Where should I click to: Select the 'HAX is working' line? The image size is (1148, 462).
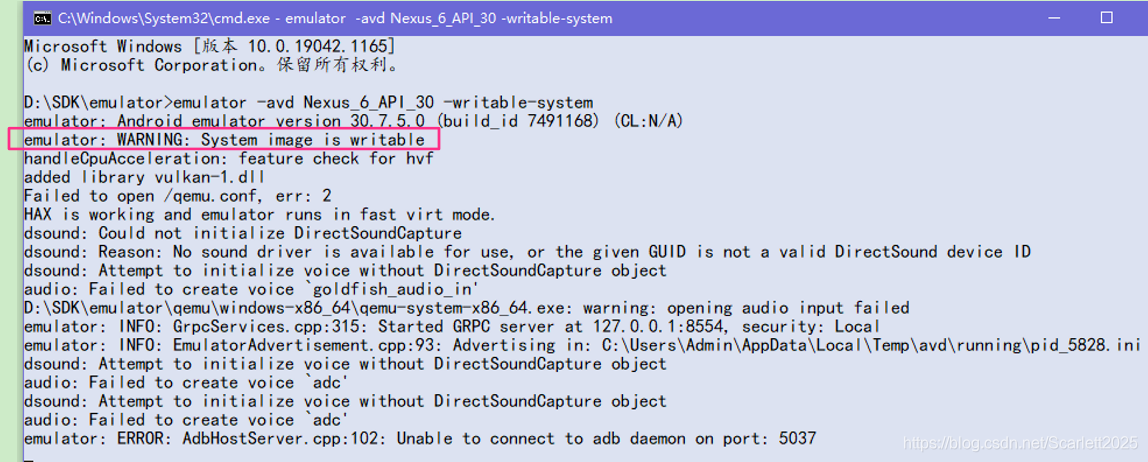tap(260, 215)
